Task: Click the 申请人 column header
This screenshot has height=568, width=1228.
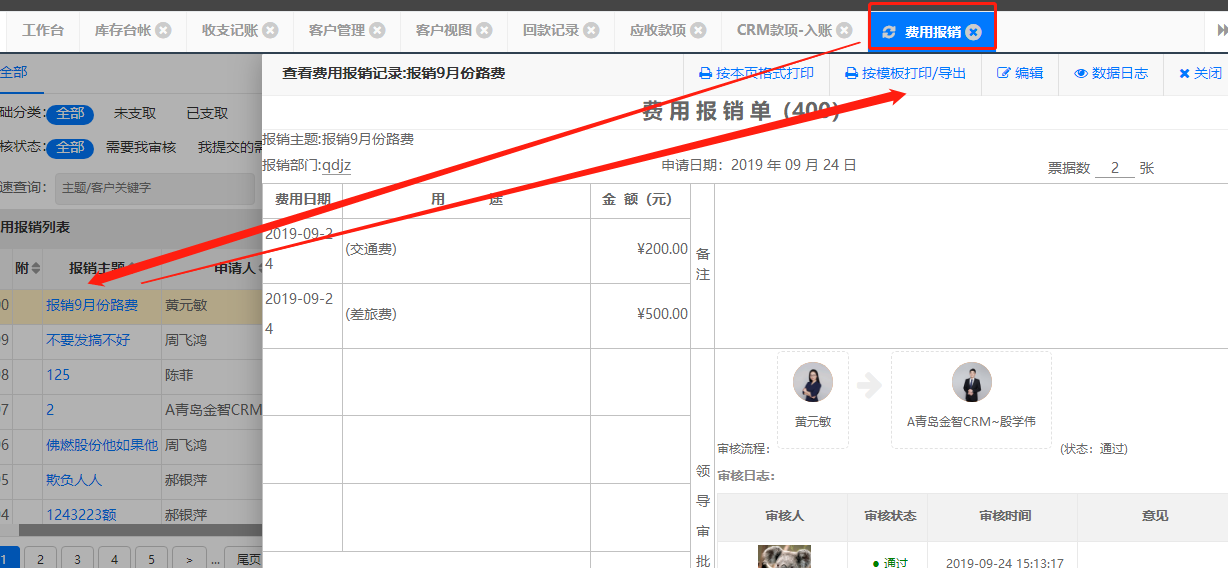Action: 236,268
